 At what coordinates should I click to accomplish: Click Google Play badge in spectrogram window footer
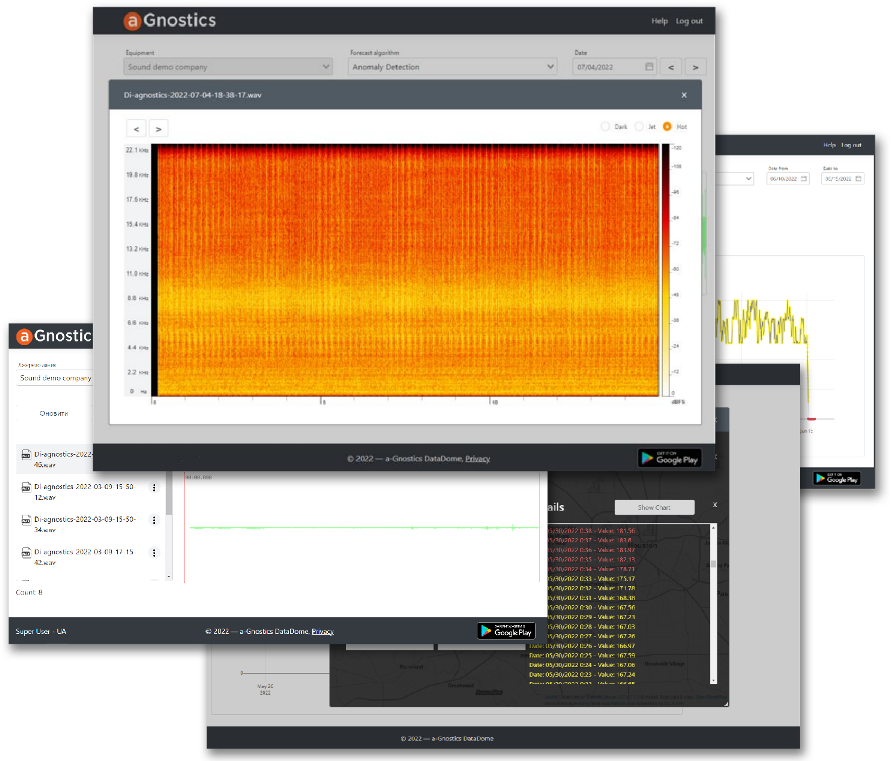coord(669,458)
